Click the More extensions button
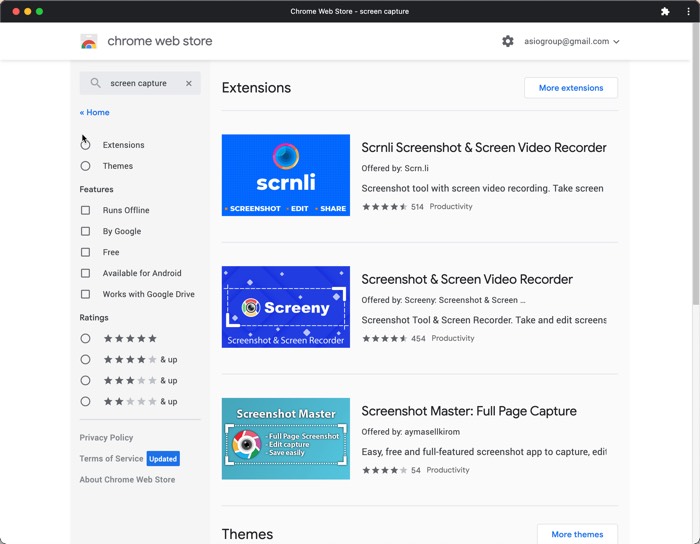The width and height of the screenshot is (700, 544). (x=571, y=88)
